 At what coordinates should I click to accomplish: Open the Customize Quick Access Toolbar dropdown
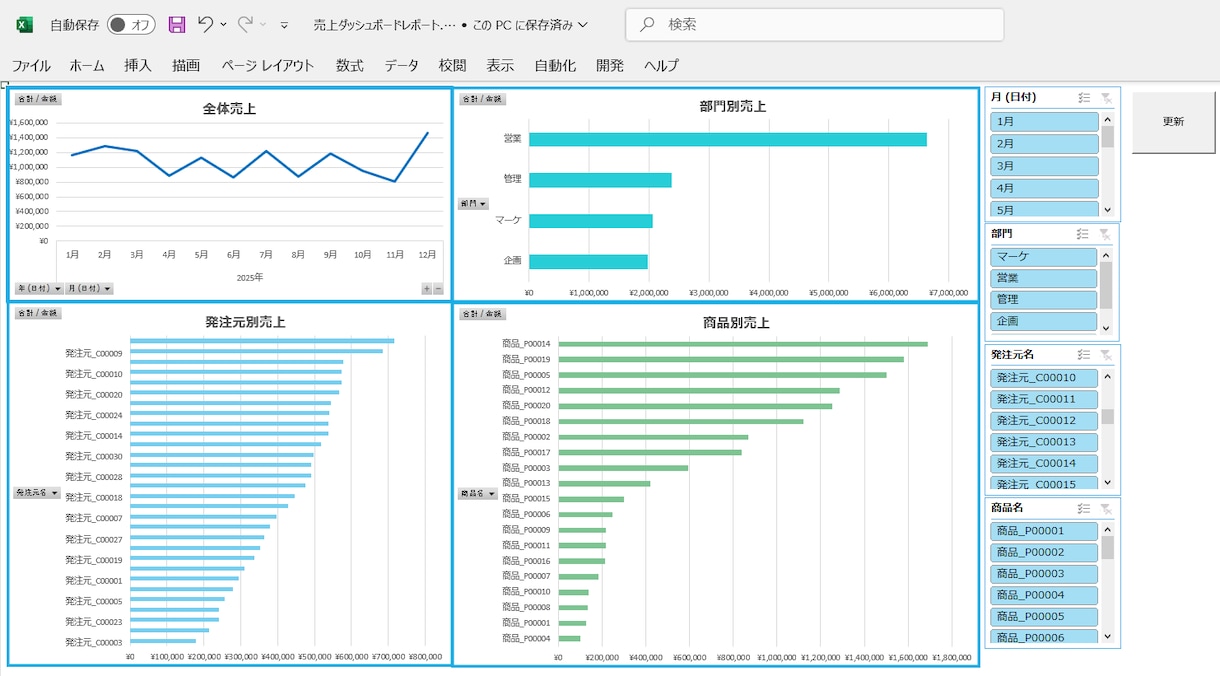(x=284, y=25)
